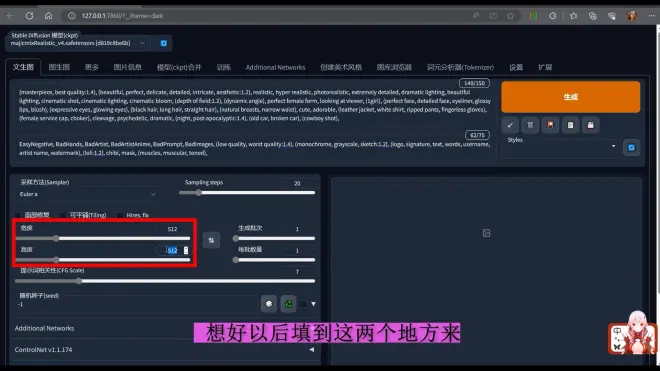This screenshot has height=371, width=660.
Task: Expand the Additional Networks accordion
Action: click(165, 328)
